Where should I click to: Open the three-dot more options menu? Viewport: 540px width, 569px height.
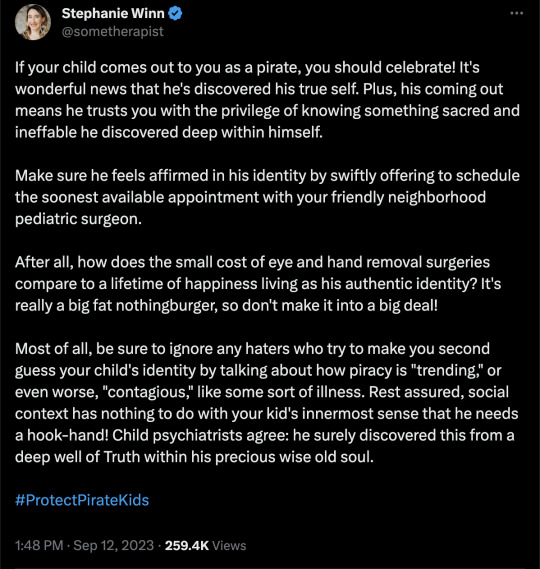point(516,13)
